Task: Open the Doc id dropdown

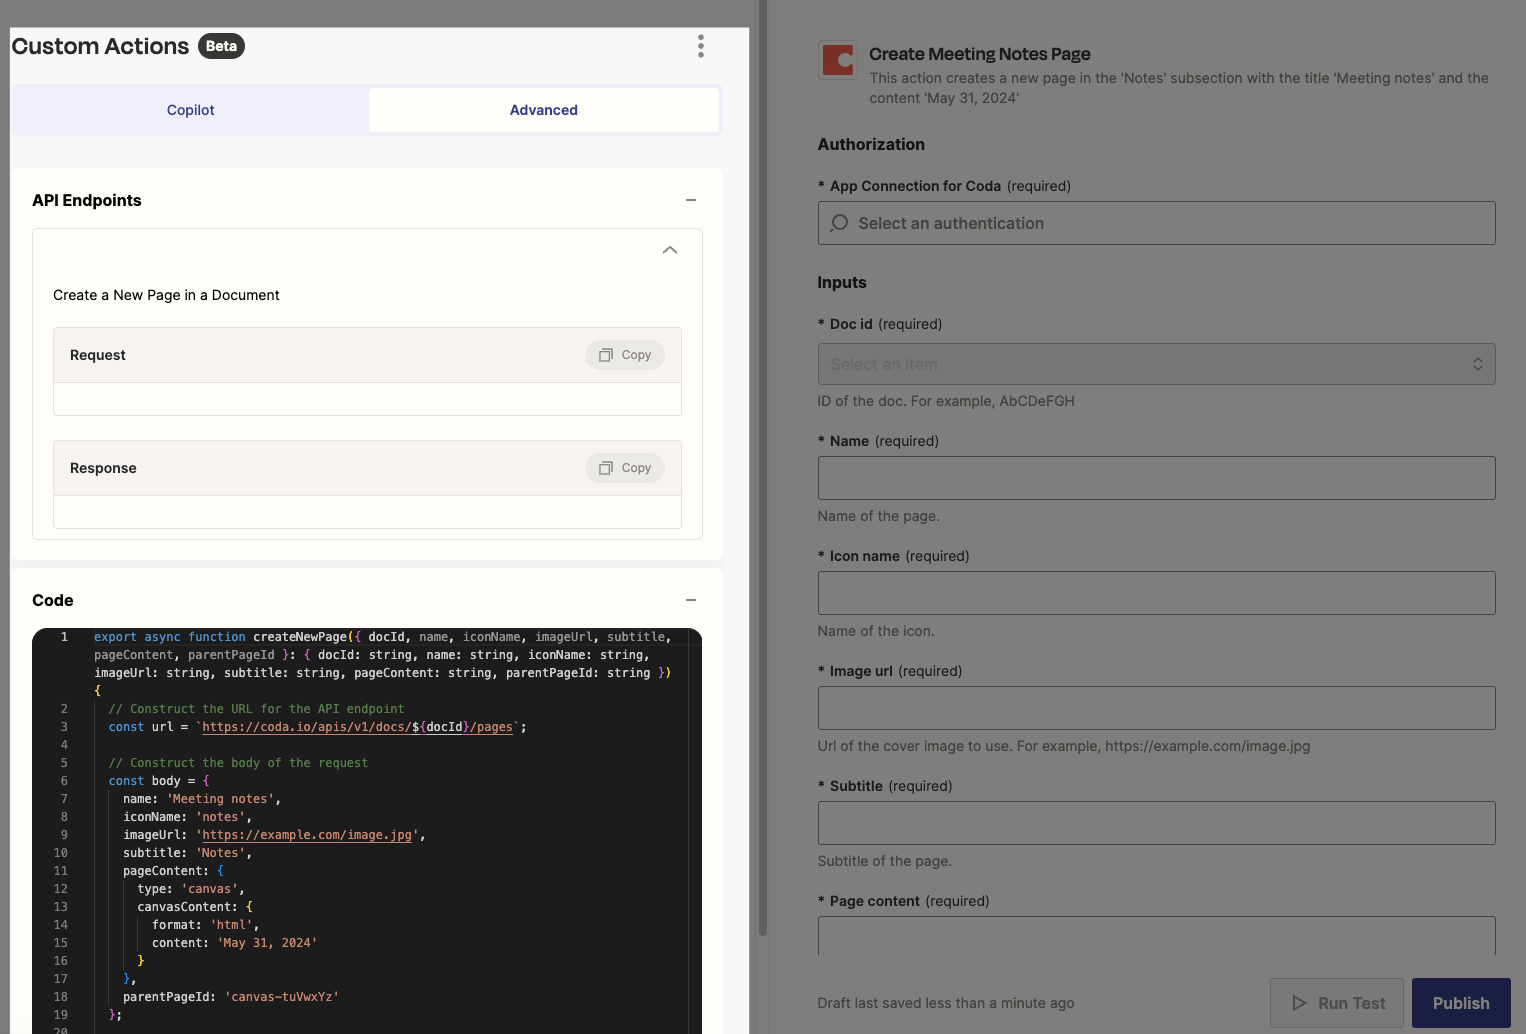Action: coord(1156,364)
